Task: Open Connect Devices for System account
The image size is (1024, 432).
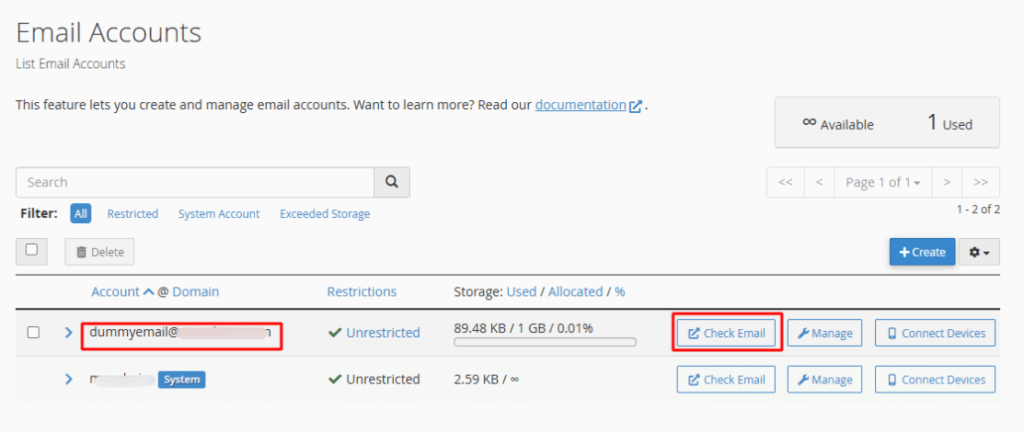Action: [936, 380]
